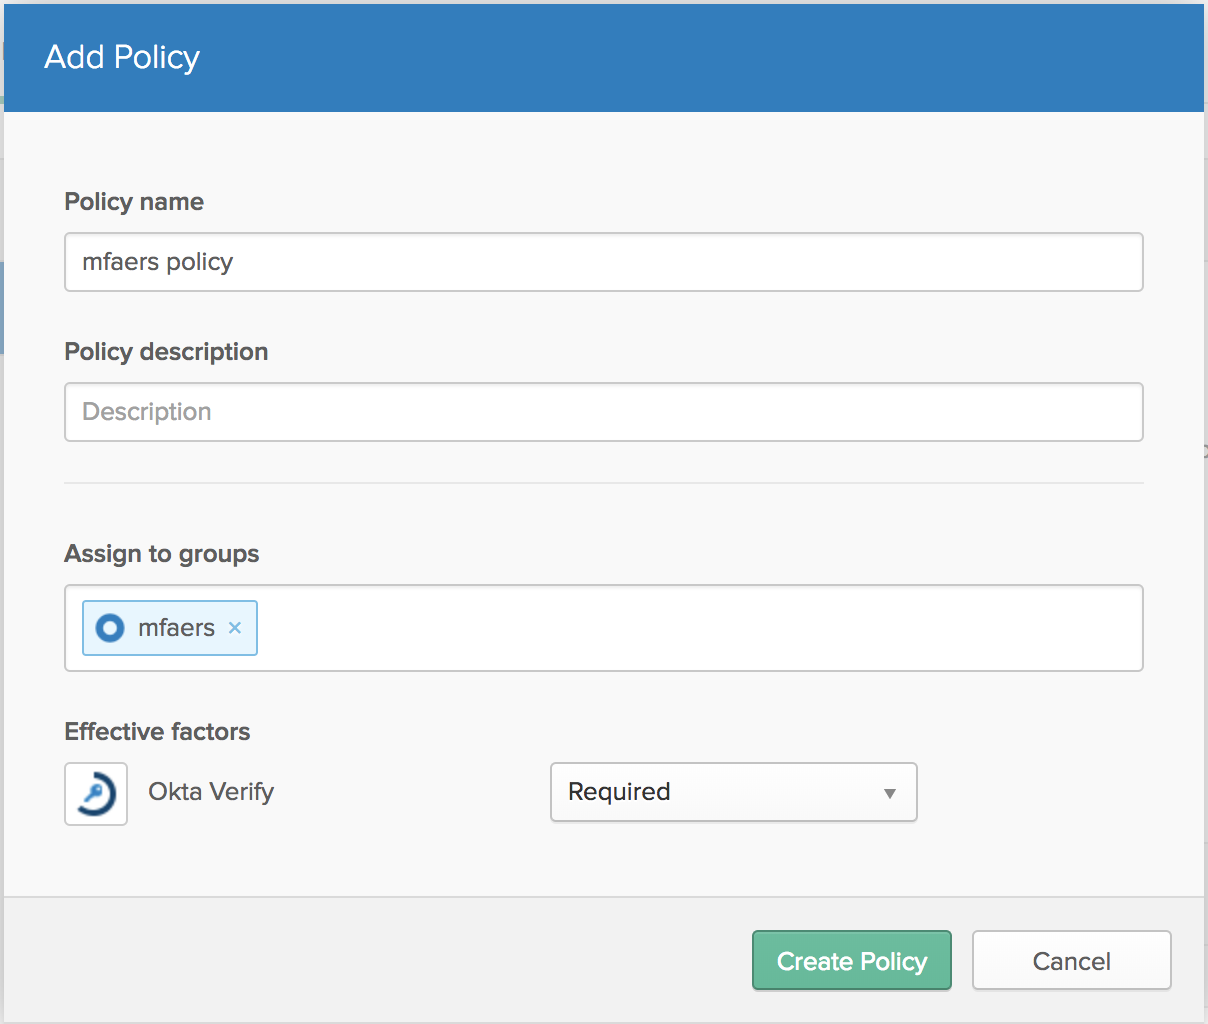The height and width of the screenshot is (1024, 1208).
Task: Click the Policy description label
Action: coord(166,352)
